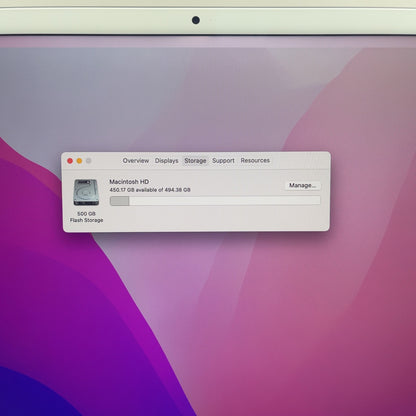Screen dimensions: 416x416
Task: Switch to the Overview tab
Action: pos(136,161)
